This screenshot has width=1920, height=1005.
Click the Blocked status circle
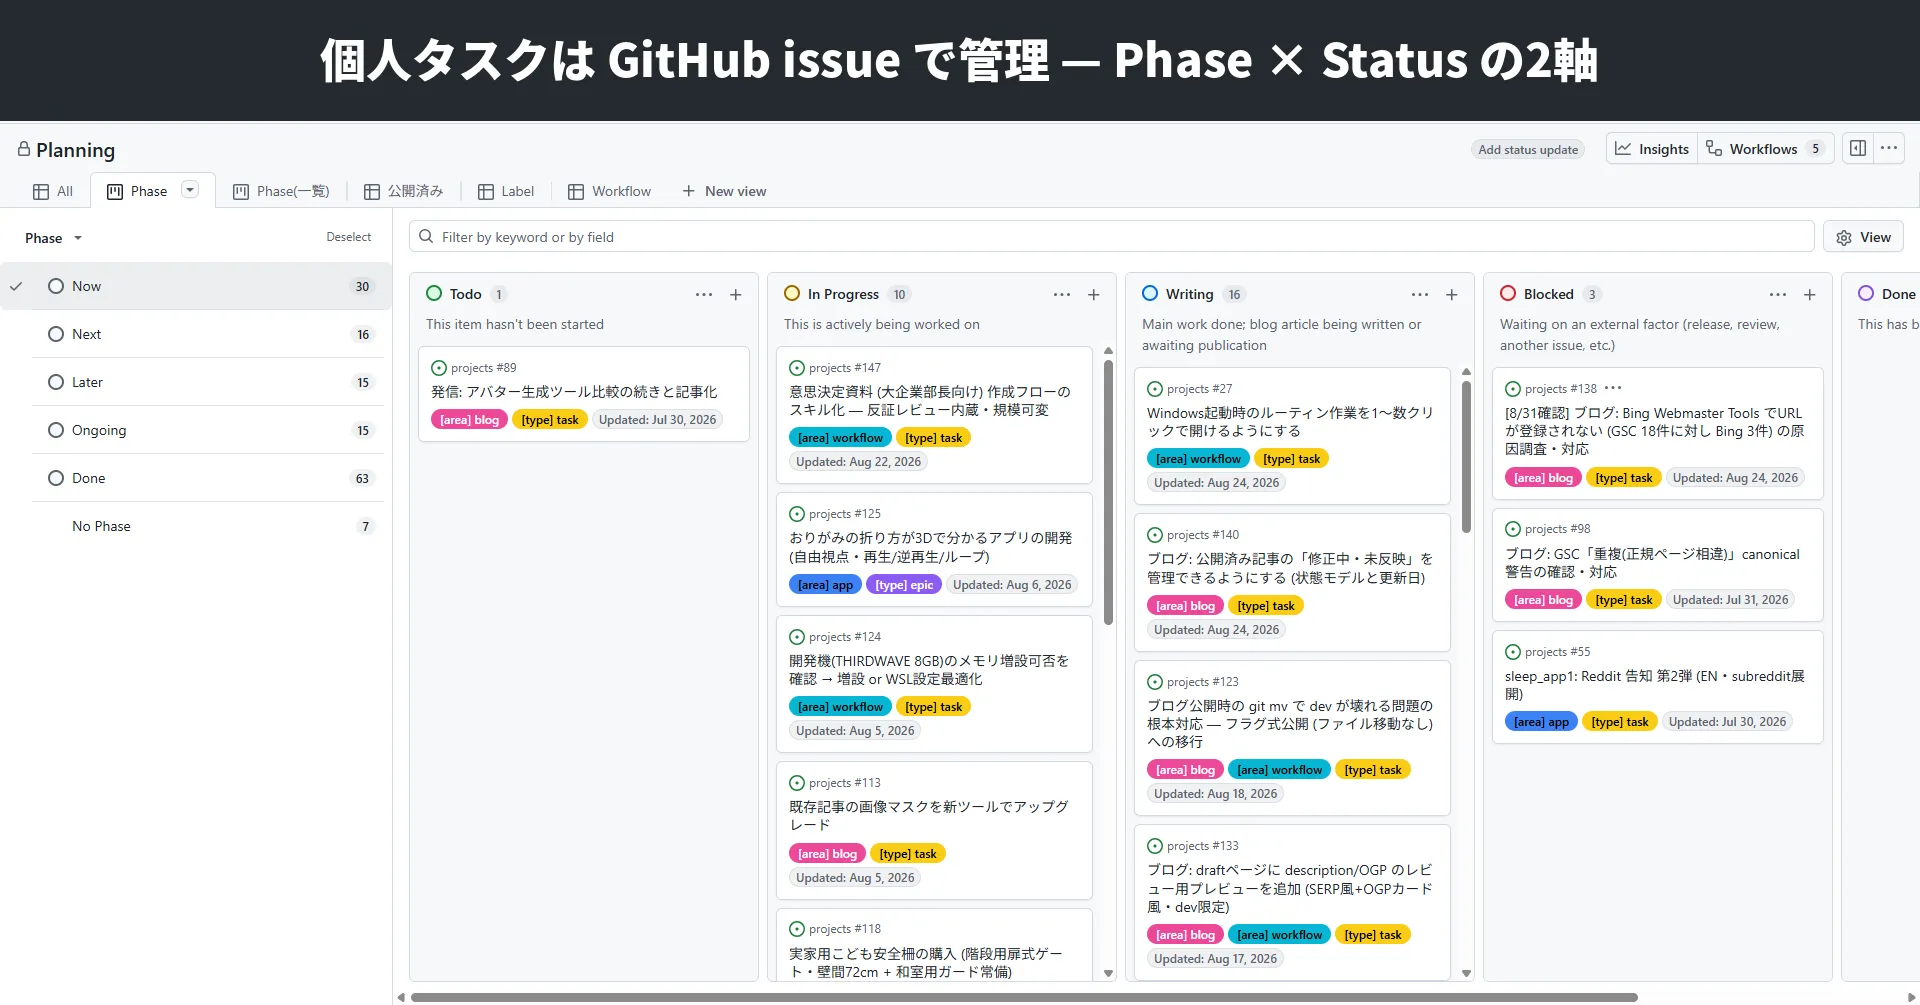click(1508, 293)
